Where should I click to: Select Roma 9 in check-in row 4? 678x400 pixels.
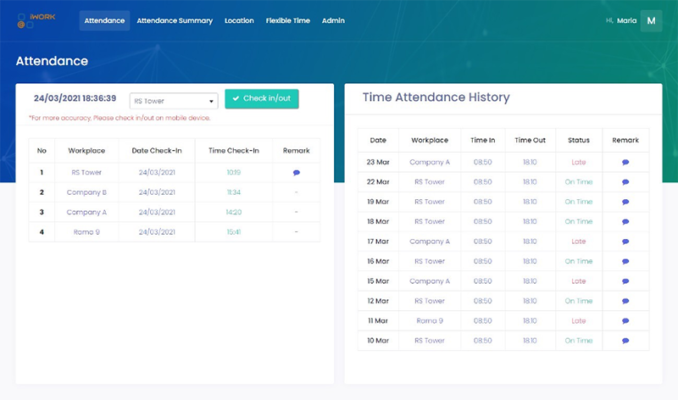click(86, 232)
